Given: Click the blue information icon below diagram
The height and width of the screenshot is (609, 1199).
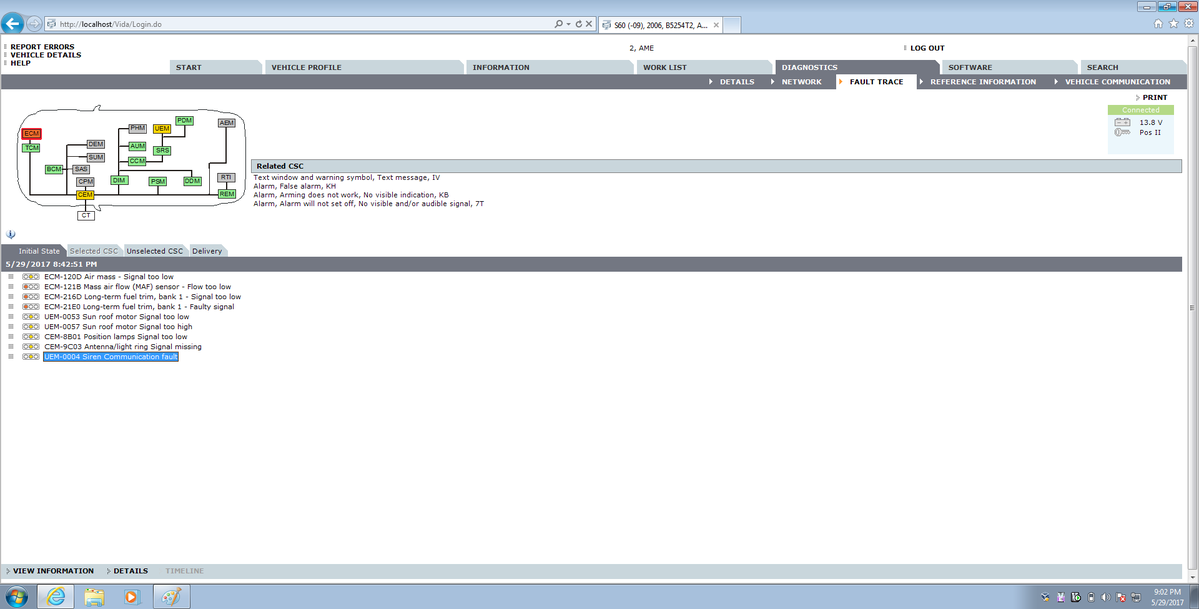Looking at the screenshot, I should pyautogui.click(x=11, y=234).
